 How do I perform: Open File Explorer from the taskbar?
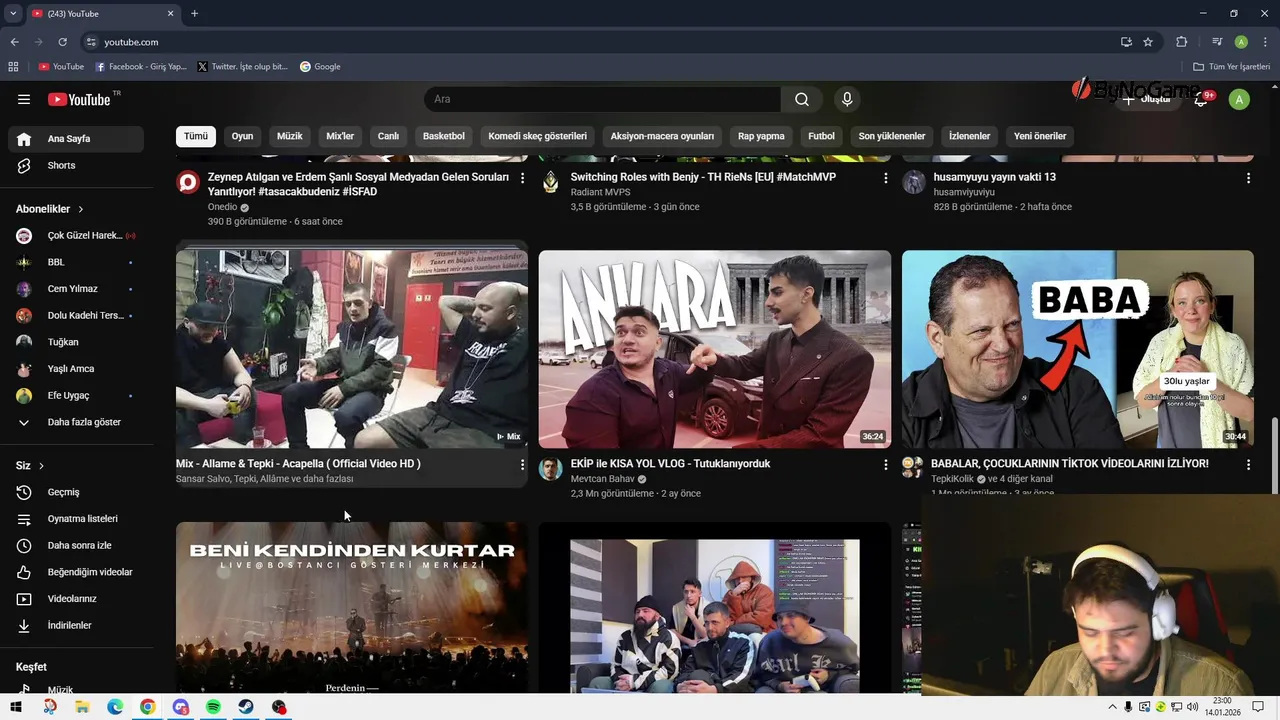(82, 707)
